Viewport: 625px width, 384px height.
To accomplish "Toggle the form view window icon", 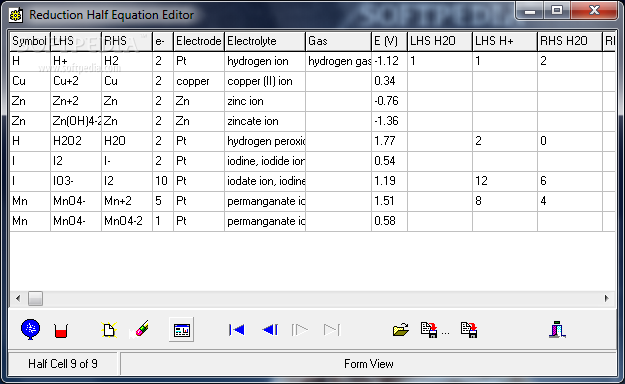I will pos(182,330).
